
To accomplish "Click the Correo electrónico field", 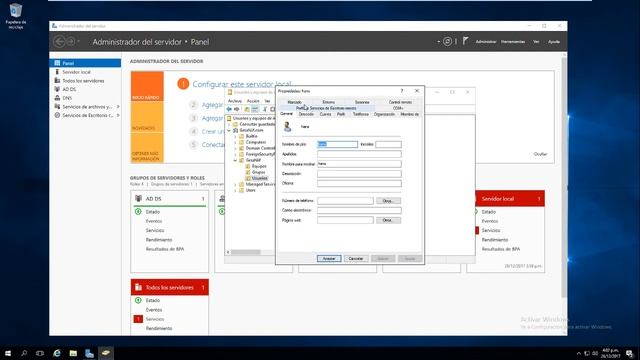I will coord(359,210).
